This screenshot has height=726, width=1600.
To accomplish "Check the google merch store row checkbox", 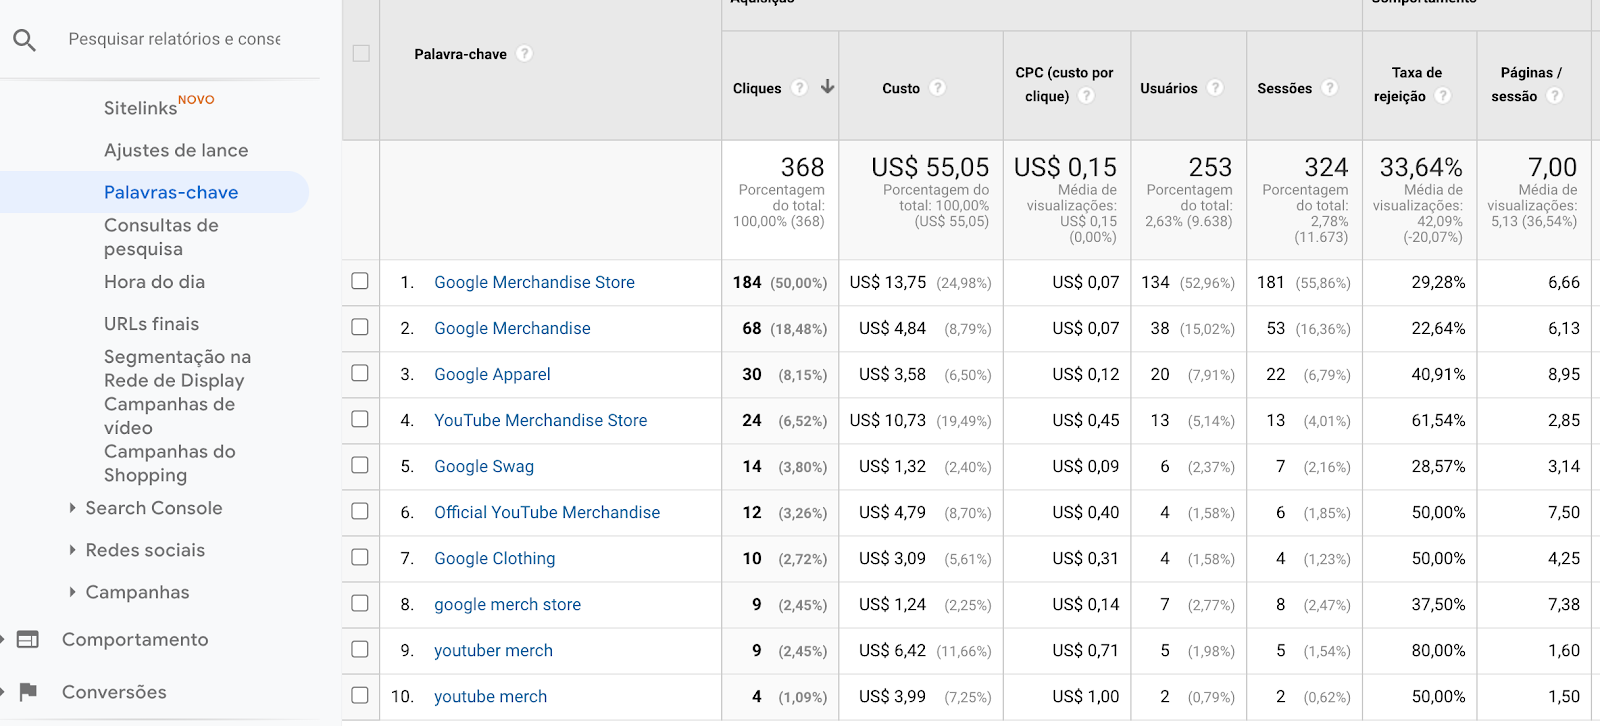I will (x=360, y=603).
